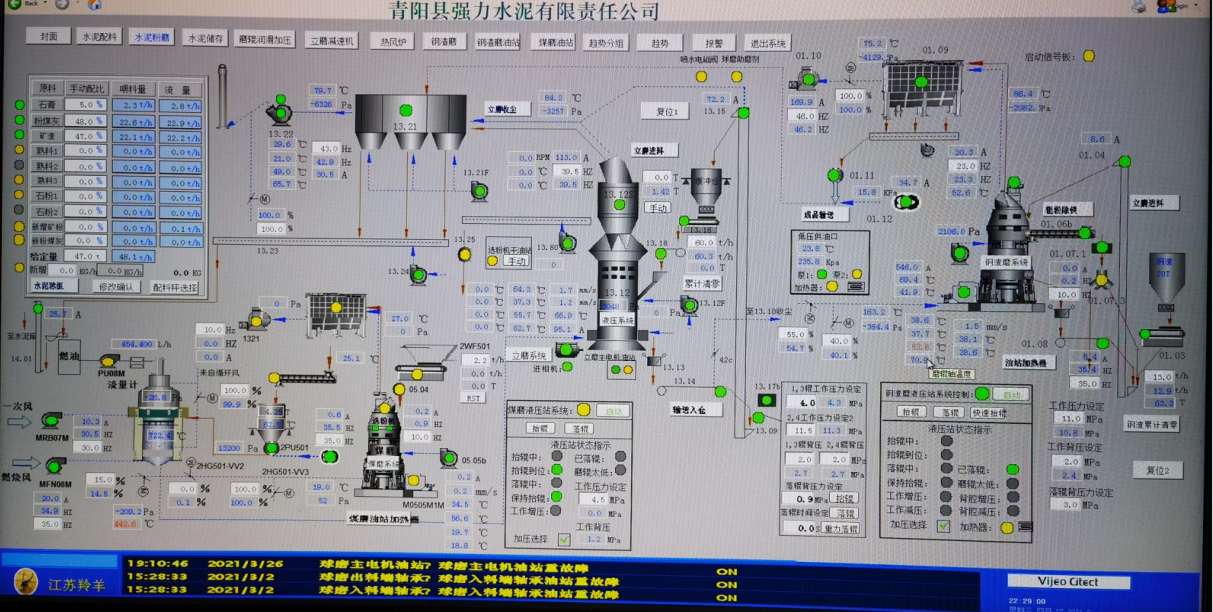Toggle the 矿渣 feeder status light
Screen dimensions: 1213x612
[19, 135]
